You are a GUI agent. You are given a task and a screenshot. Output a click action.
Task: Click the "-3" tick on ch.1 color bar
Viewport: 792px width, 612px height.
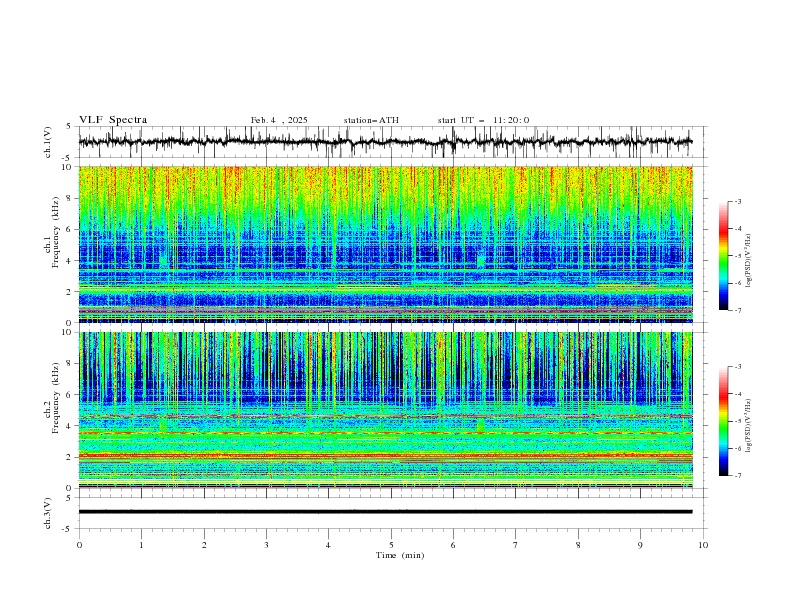[737, 201]
